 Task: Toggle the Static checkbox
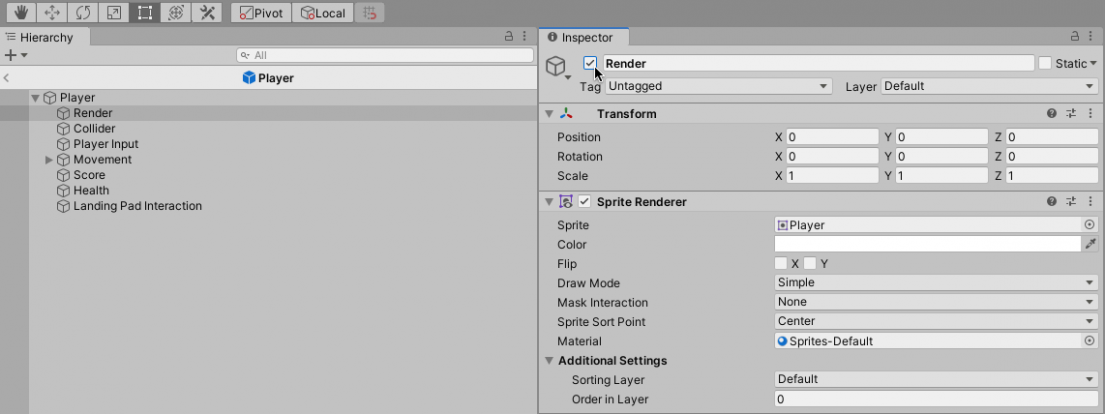click(x=1045, y=63)
